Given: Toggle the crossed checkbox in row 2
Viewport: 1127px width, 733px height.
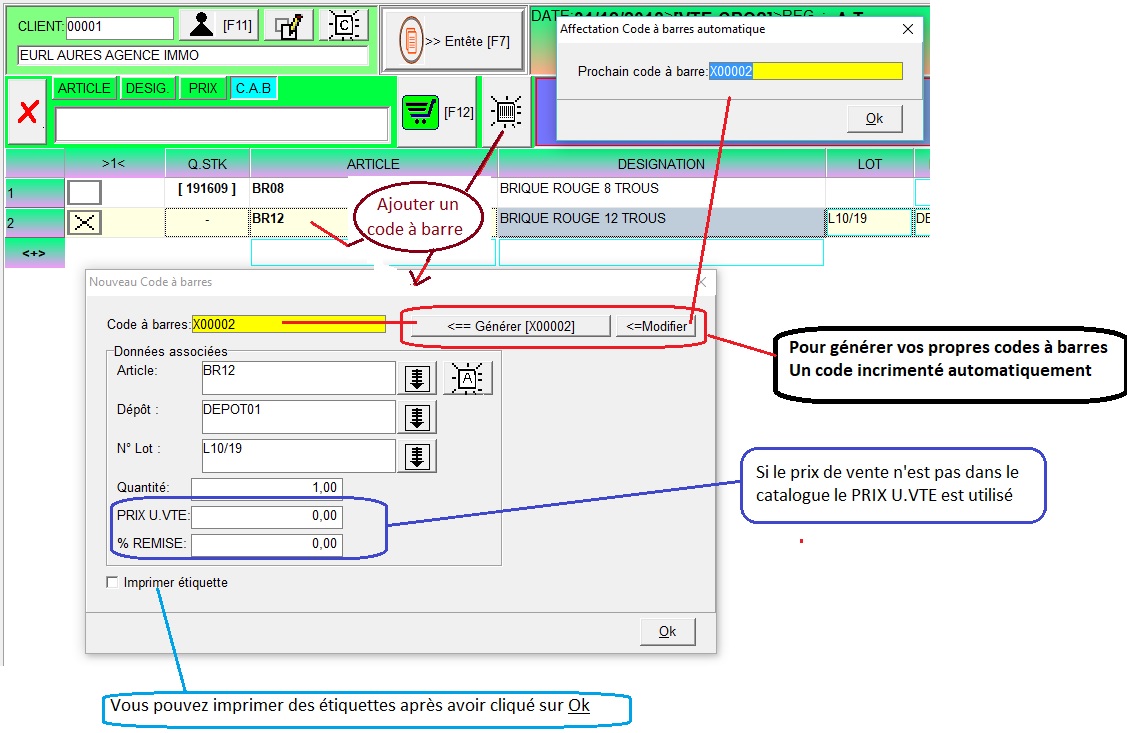Looking at the screenshot, I should coord(84,222).
